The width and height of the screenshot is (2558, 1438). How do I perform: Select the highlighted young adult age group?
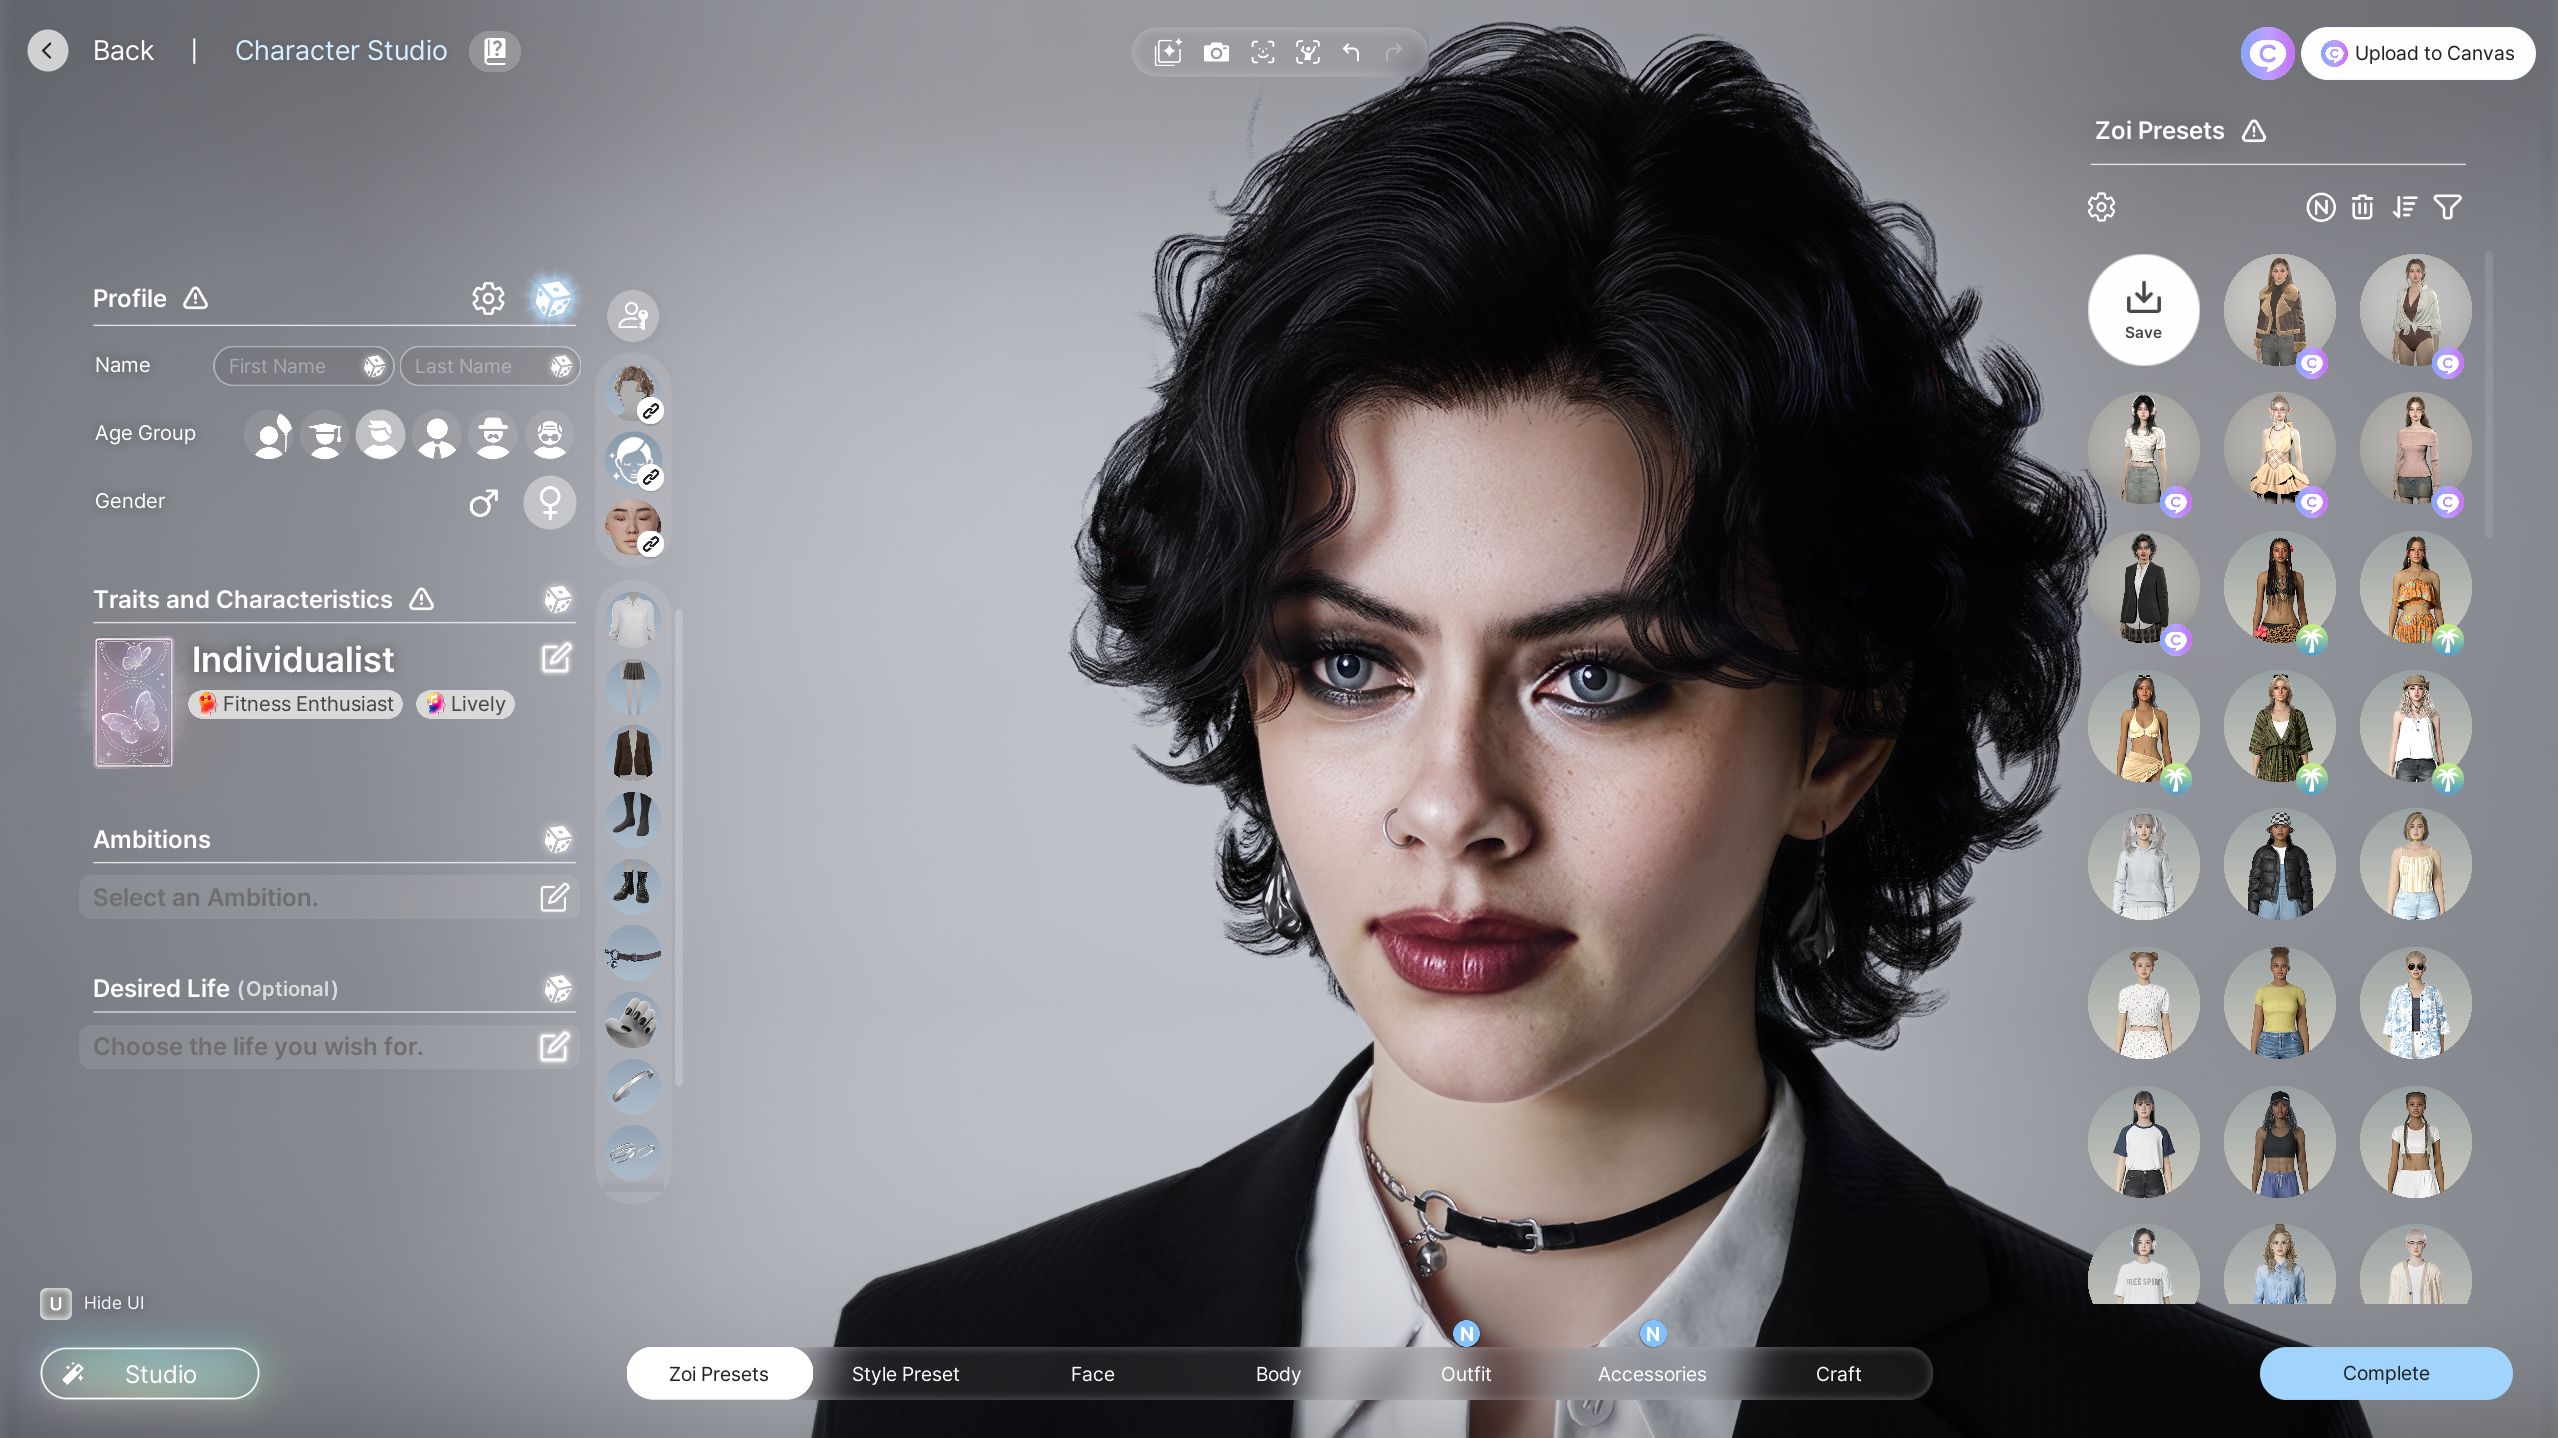(x=380, y=436)
